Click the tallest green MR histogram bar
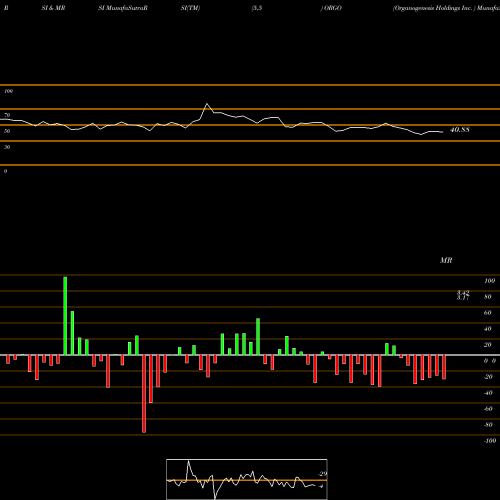The width and height of the screenshot is (500, 500). pyautogui.click(x=65, y=316)
